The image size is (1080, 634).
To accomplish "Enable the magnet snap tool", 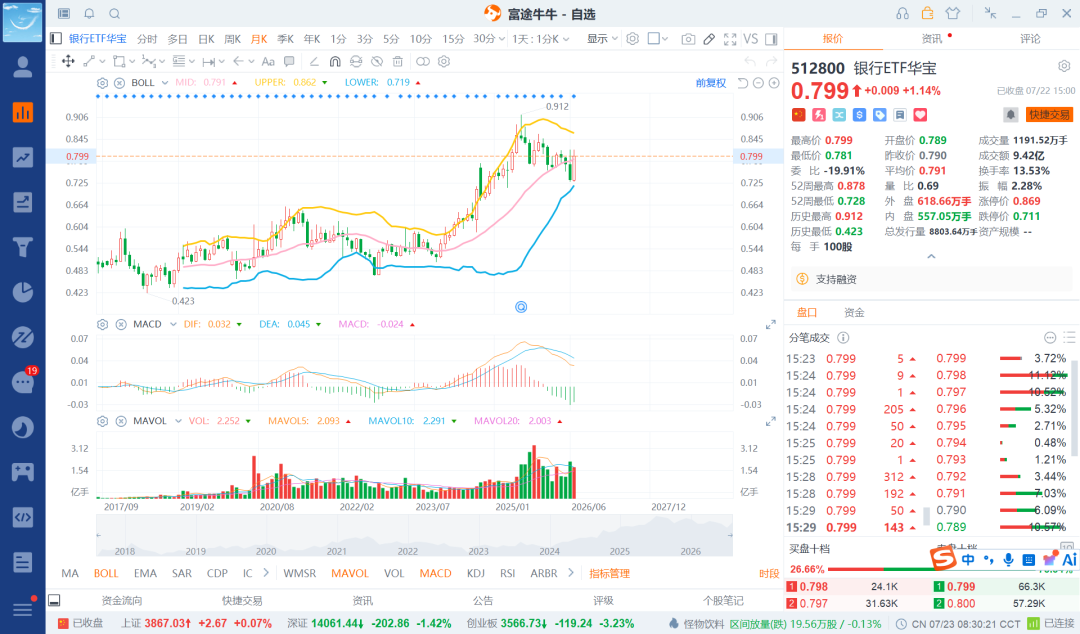I will (x=335, y=61).
